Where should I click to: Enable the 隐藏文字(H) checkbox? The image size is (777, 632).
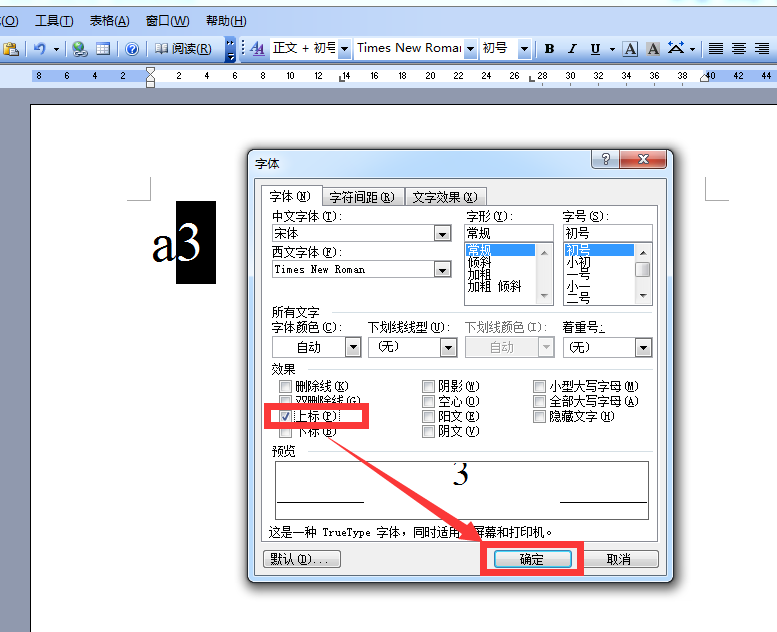[539, 416]
